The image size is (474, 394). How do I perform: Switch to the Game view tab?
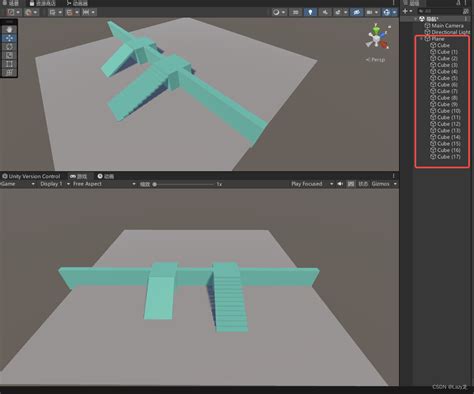79,176
